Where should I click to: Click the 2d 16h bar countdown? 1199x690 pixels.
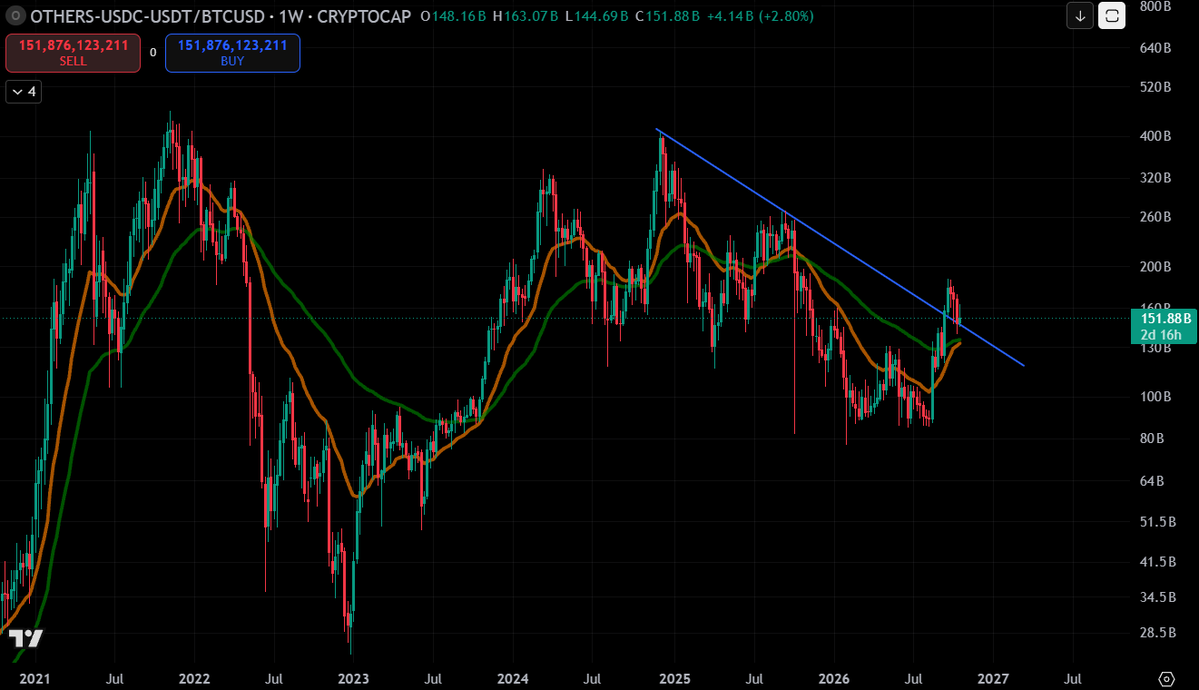[1161, 335]
